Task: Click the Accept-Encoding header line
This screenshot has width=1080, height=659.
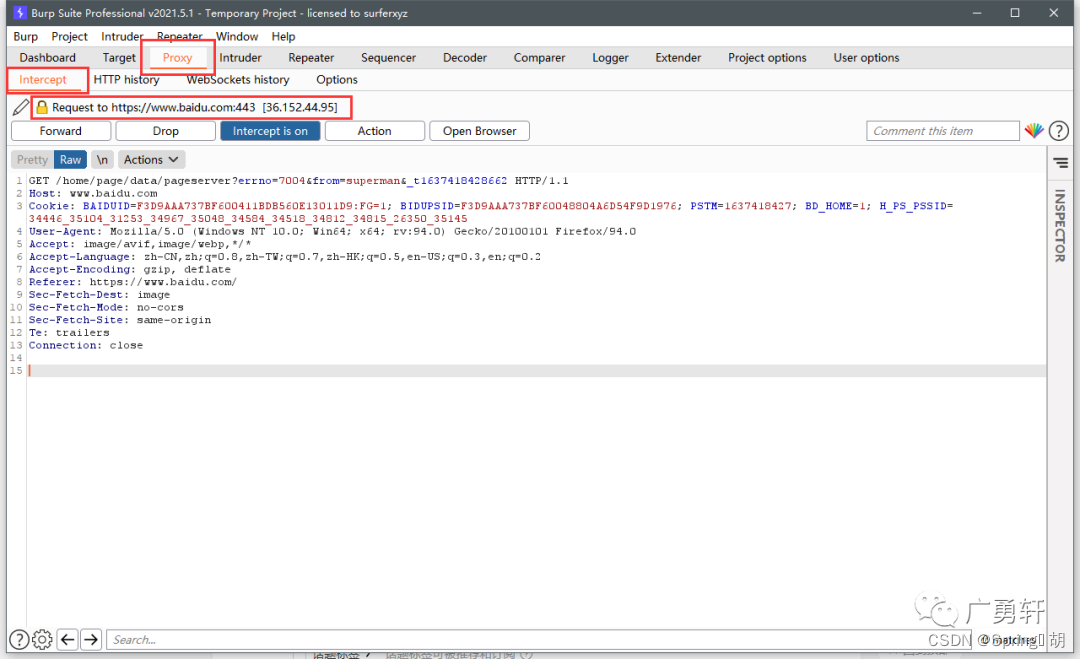Action: pyautogui.click(x=129, y=269)
